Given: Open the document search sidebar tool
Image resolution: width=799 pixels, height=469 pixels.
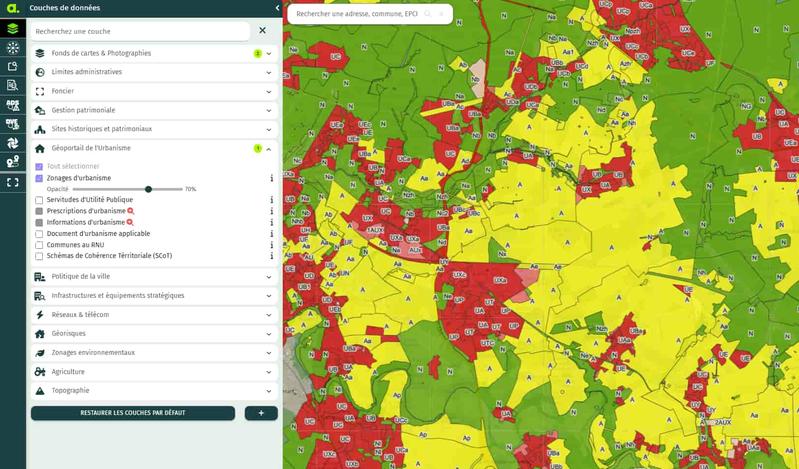Looking at the screenshot, I should point(13,85).
